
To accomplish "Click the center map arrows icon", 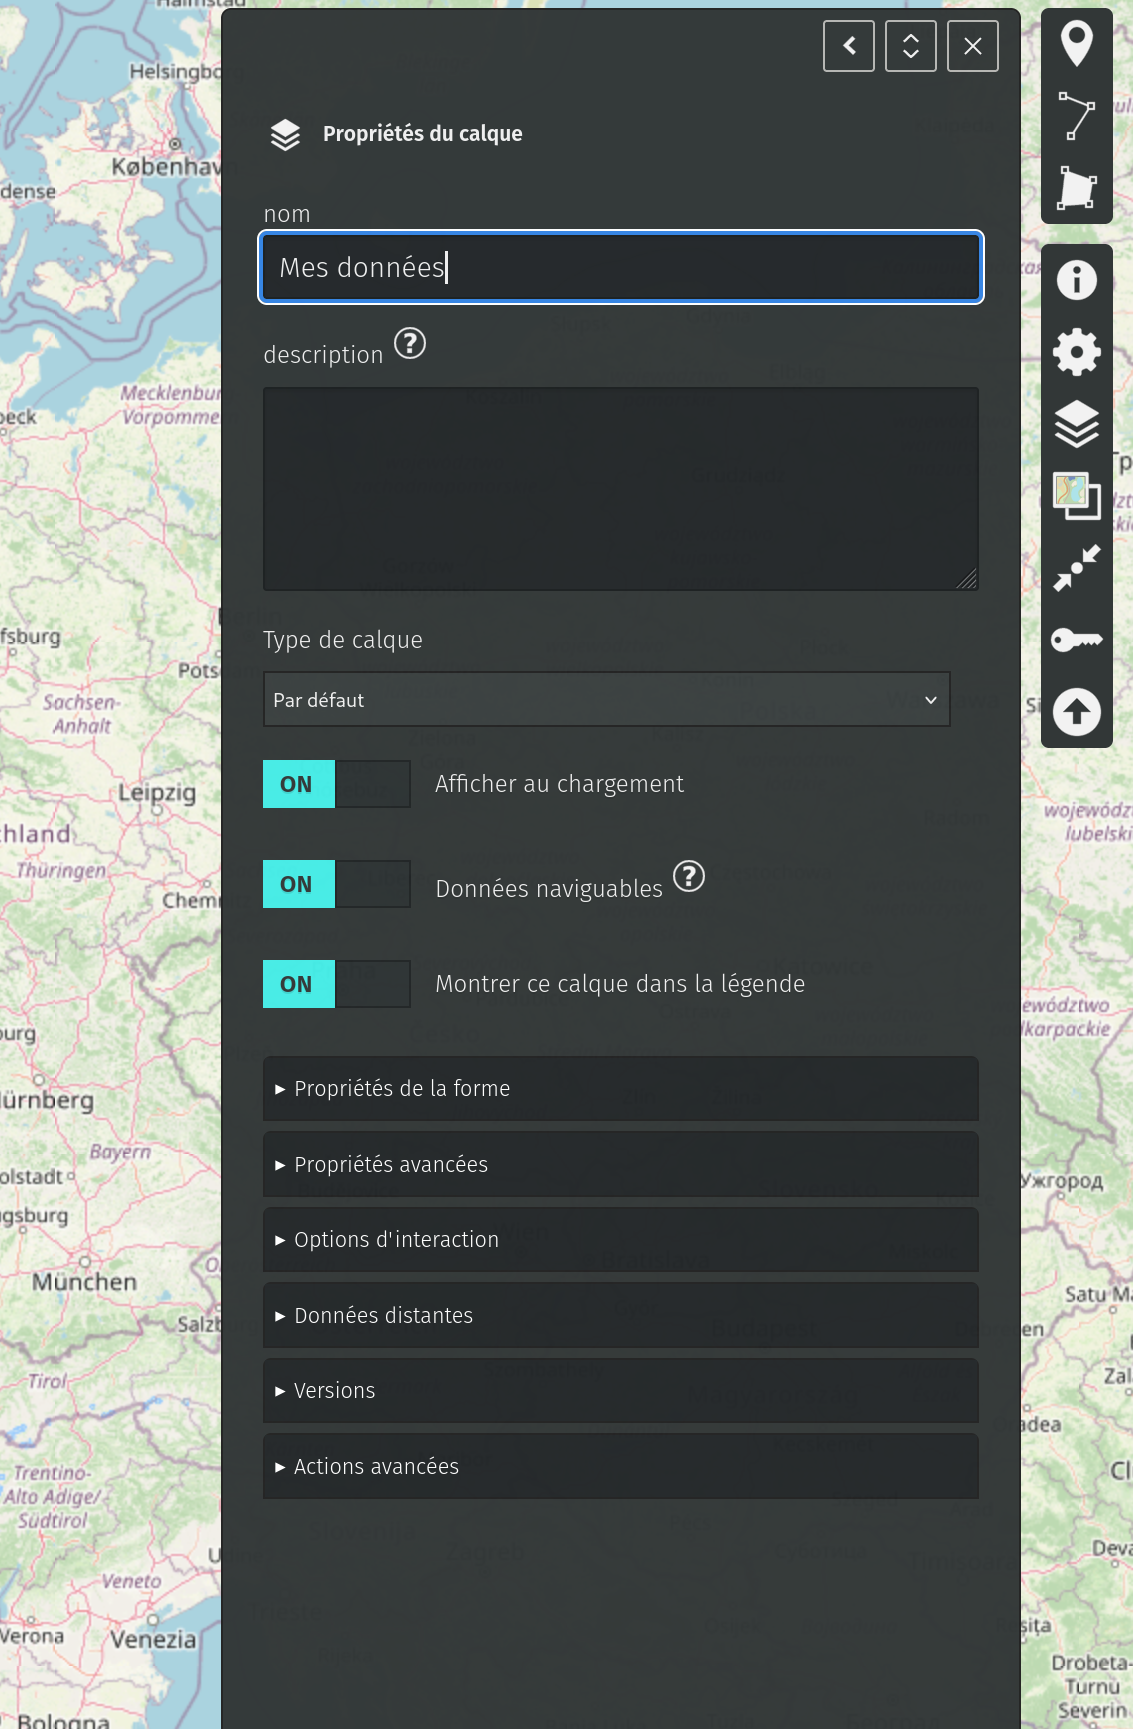I will coord(1076,568).
